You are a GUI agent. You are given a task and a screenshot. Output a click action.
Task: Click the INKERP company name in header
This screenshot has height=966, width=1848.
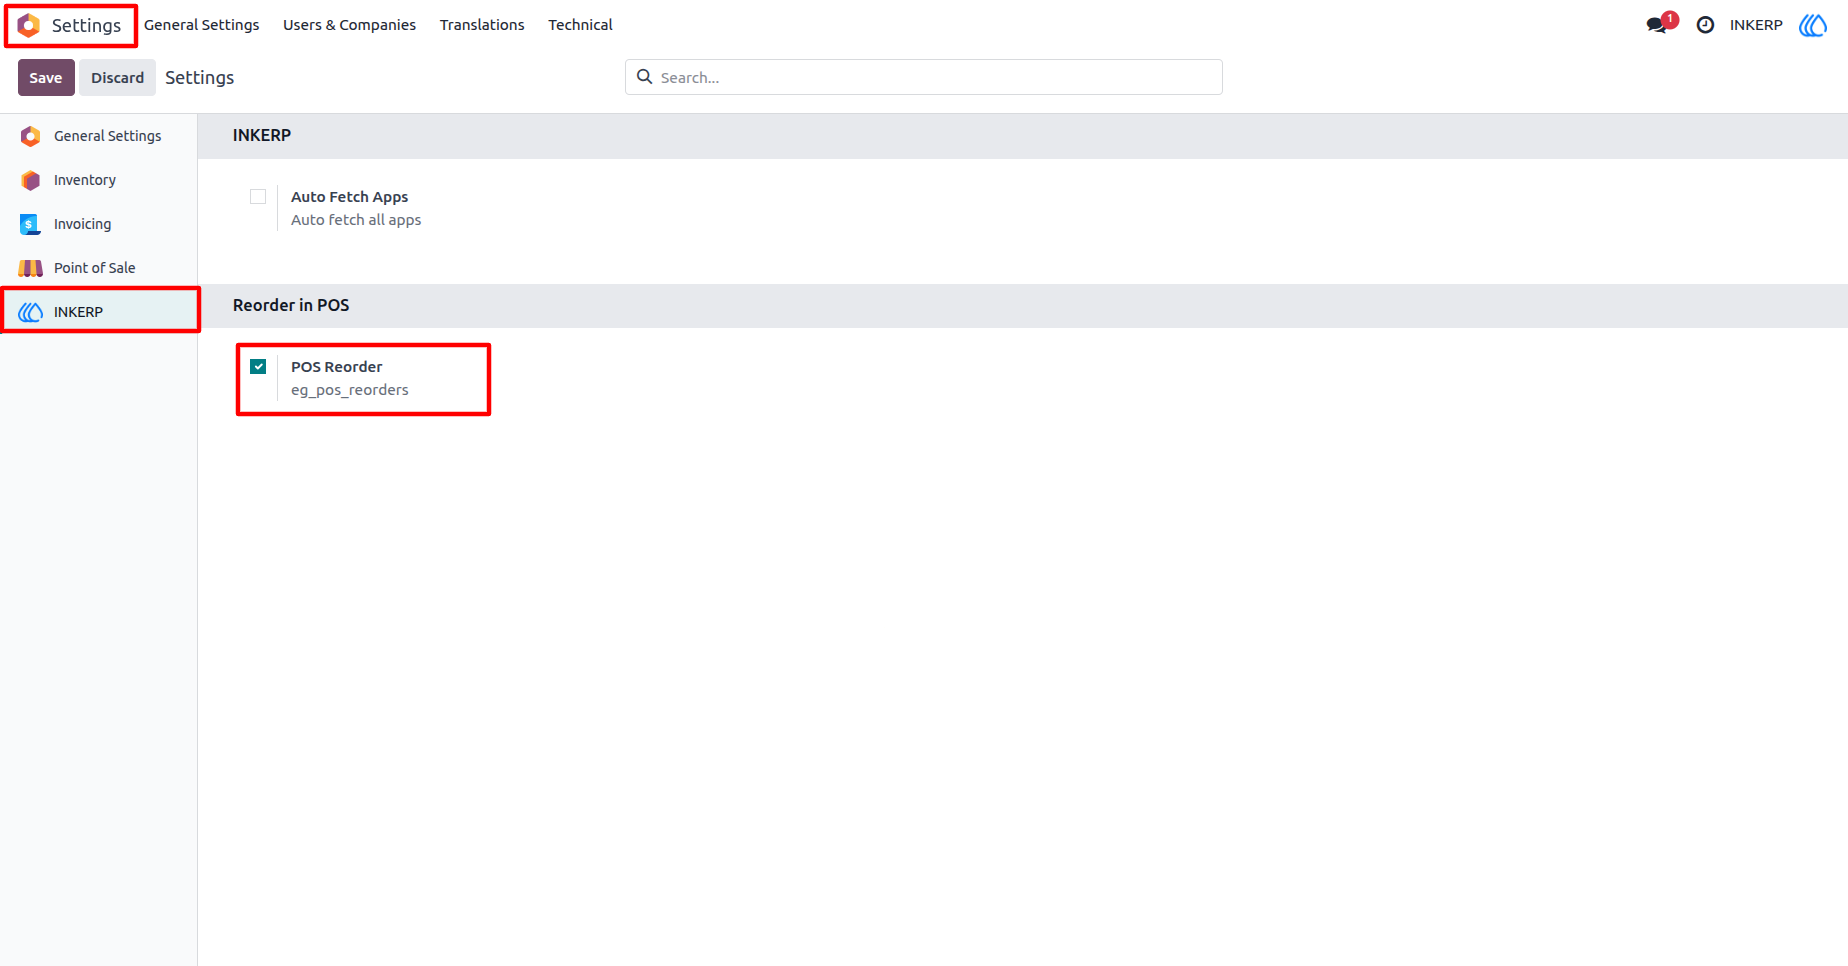click(x=1756, y=25)
